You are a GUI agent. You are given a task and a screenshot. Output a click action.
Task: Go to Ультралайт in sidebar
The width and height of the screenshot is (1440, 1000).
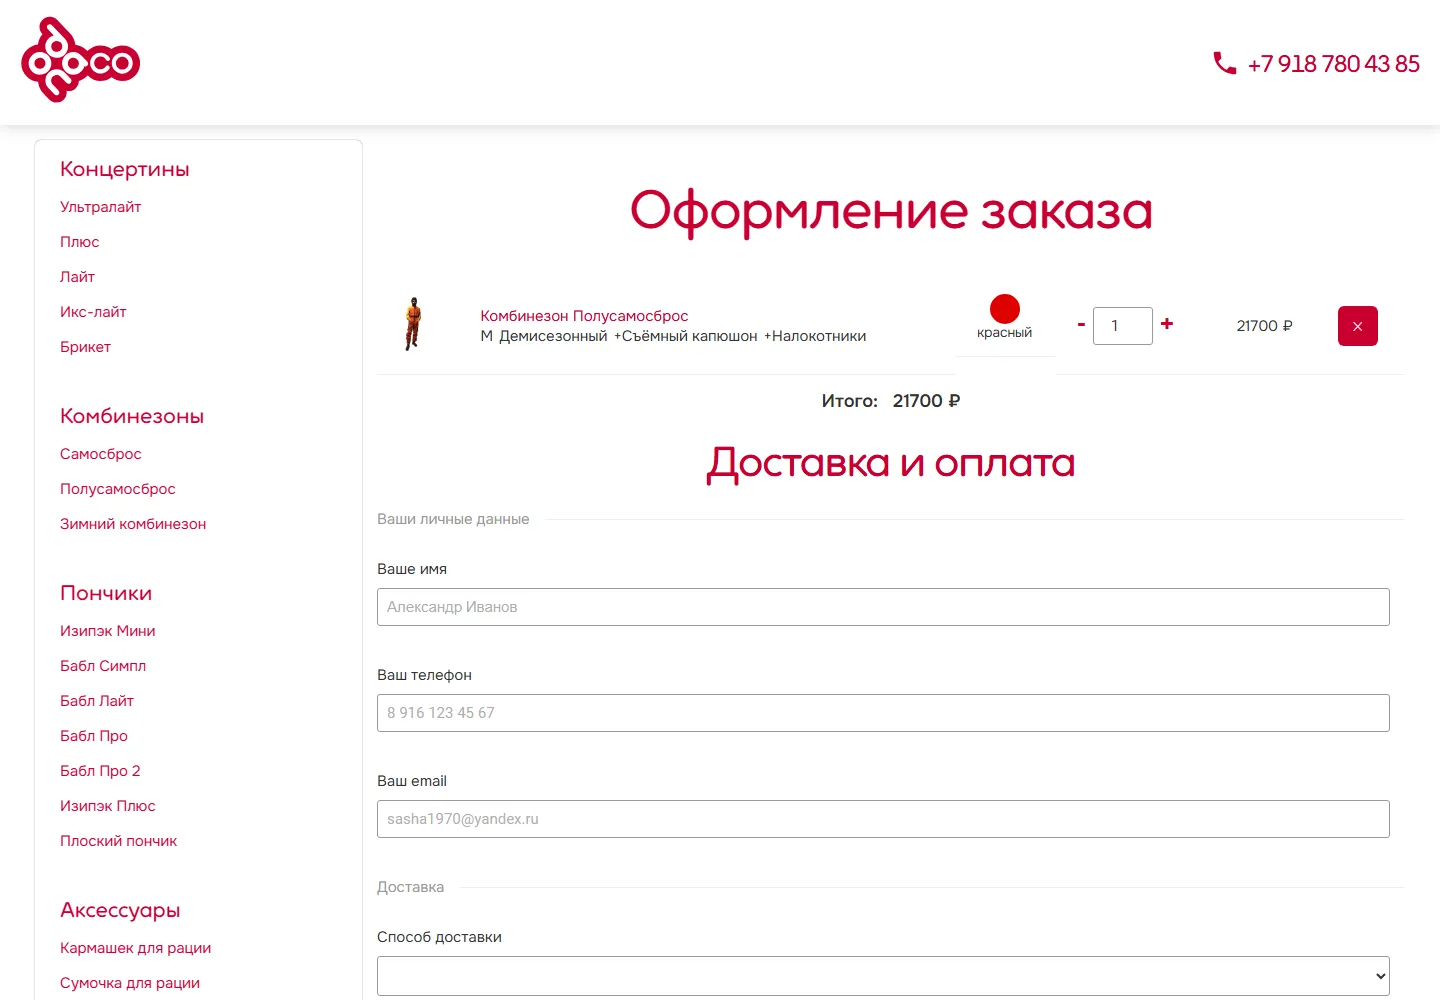pos(100,207)
